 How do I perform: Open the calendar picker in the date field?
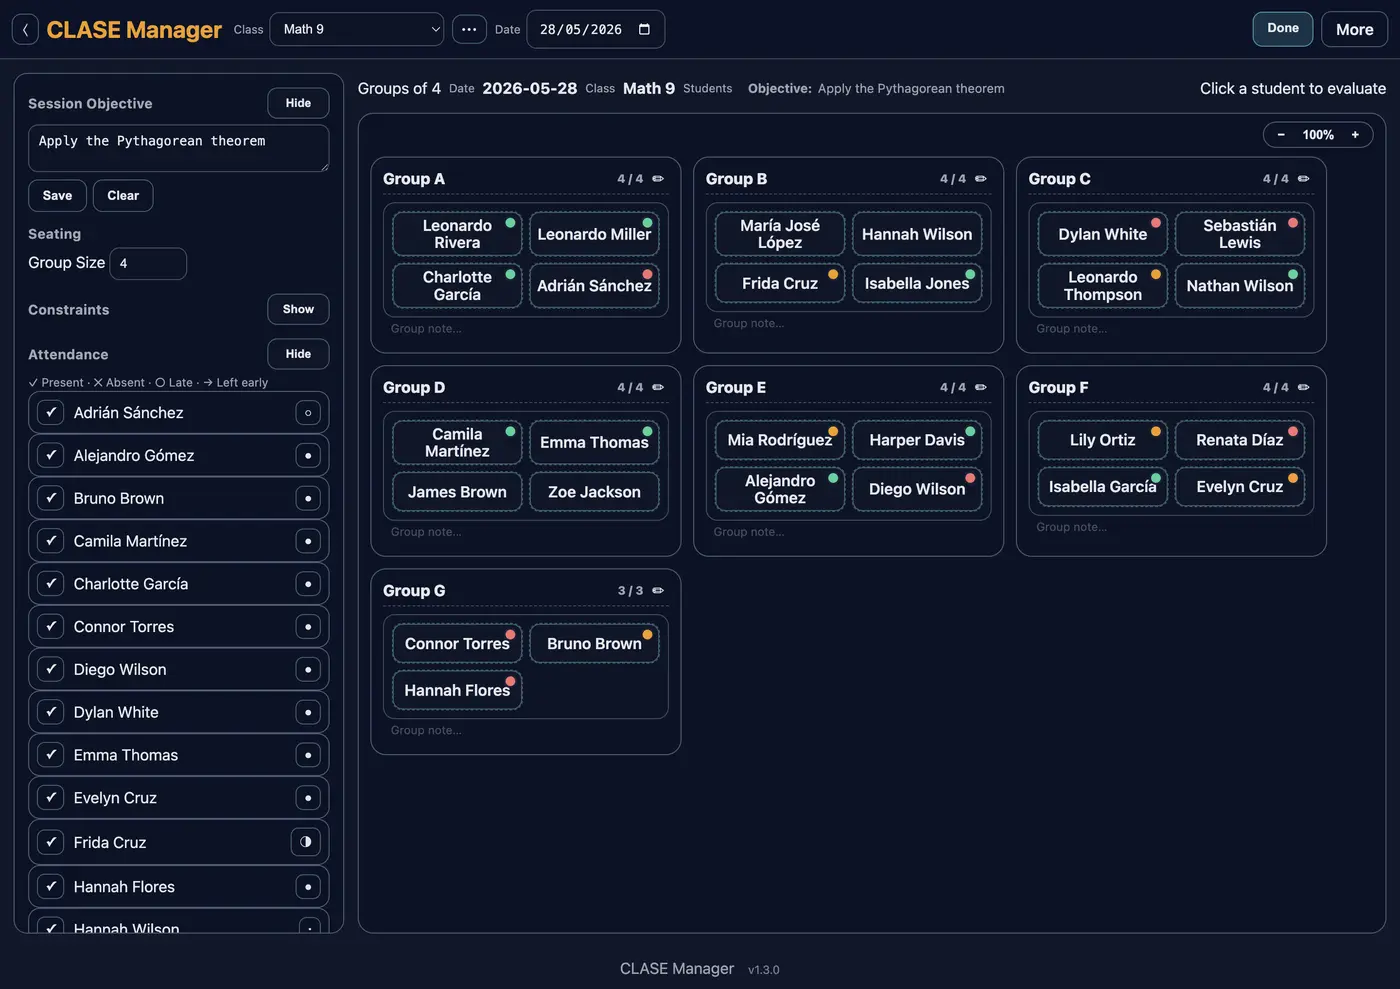click(x=644, y=29)
